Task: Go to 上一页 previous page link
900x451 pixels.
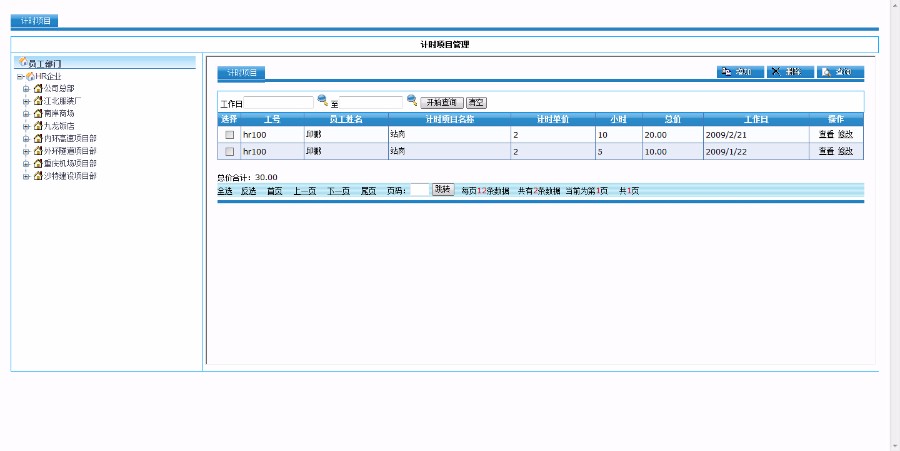Action: coord(305,191)
